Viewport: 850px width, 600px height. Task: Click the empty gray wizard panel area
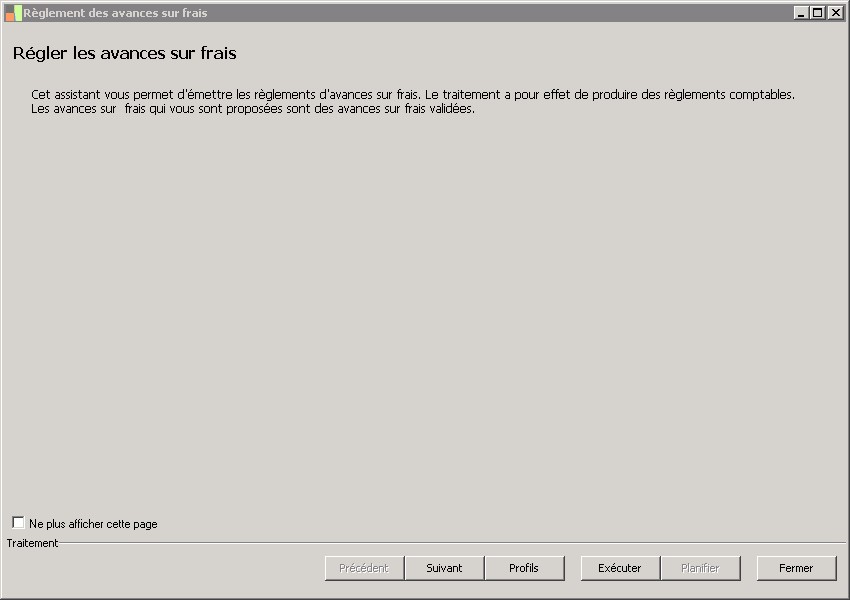coord(425,310)
